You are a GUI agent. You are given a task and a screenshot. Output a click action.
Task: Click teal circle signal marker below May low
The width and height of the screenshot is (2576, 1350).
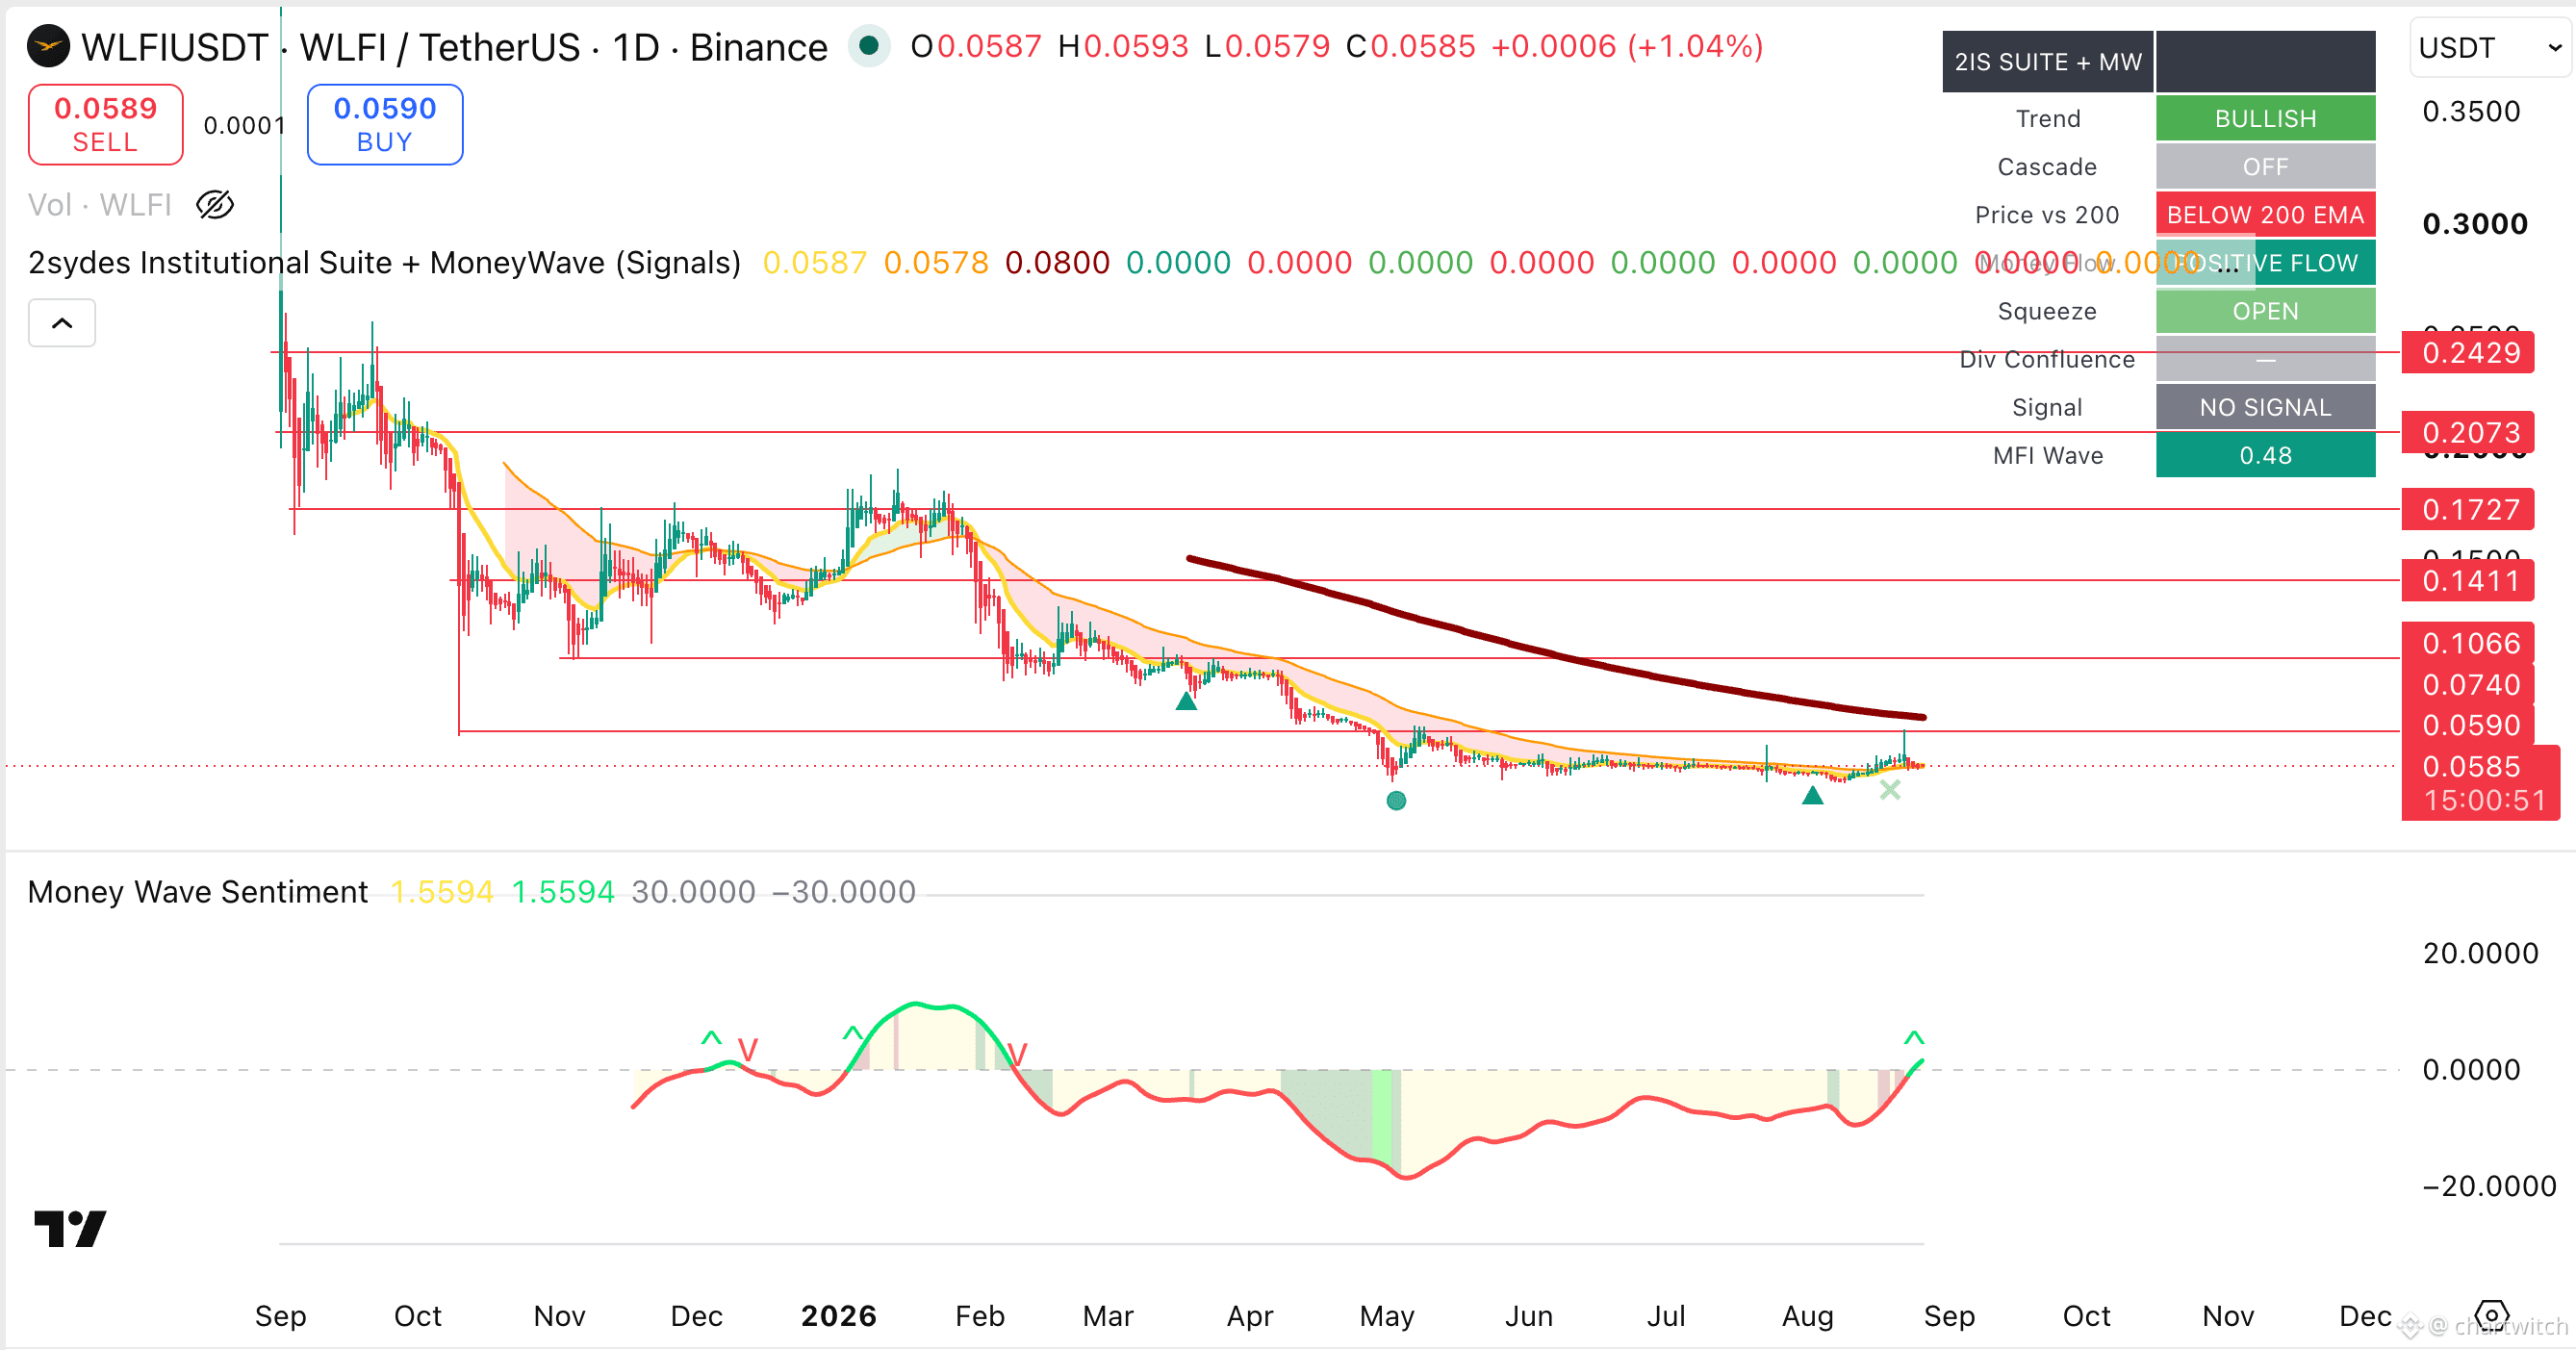[x=1396, y=800]
